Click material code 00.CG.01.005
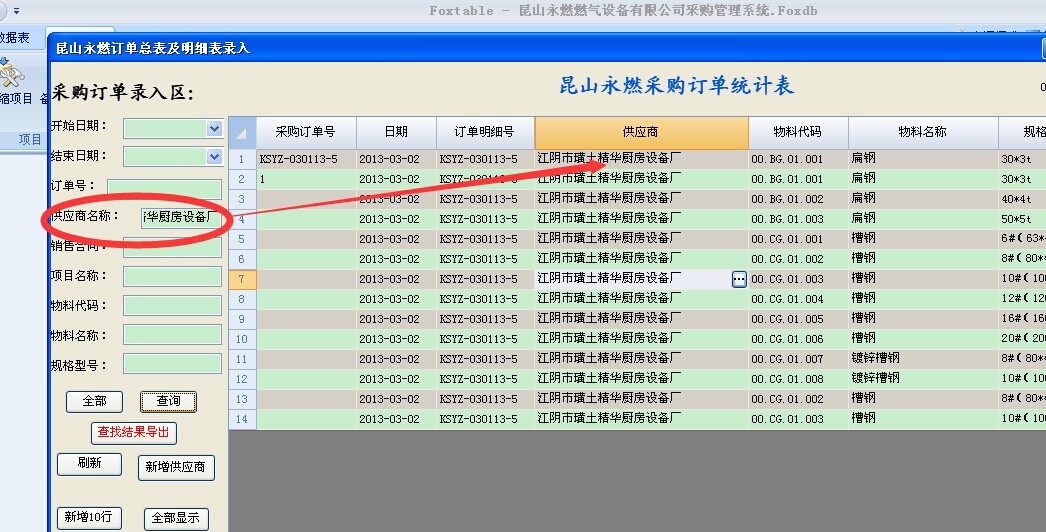This screenshot has width=1046, height=532. 798,319
